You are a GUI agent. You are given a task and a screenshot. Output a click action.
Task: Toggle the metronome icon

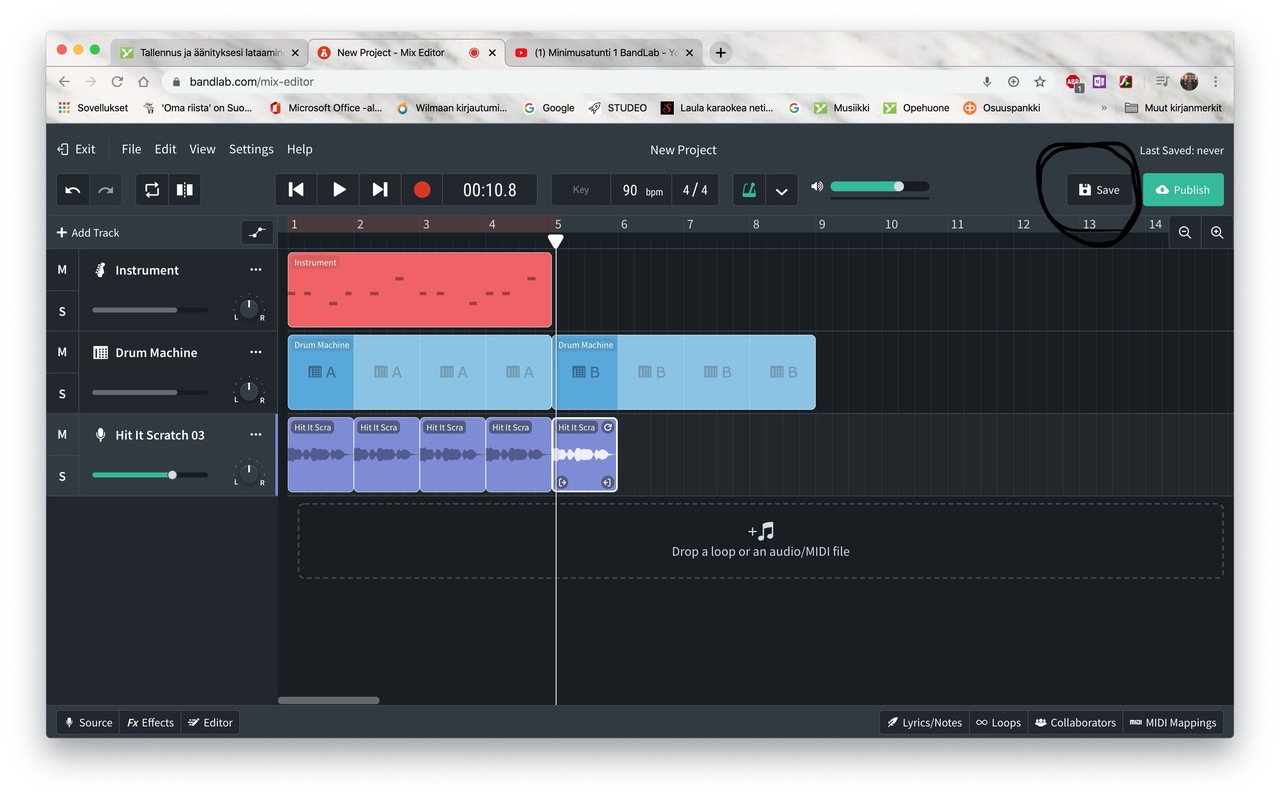748,190
